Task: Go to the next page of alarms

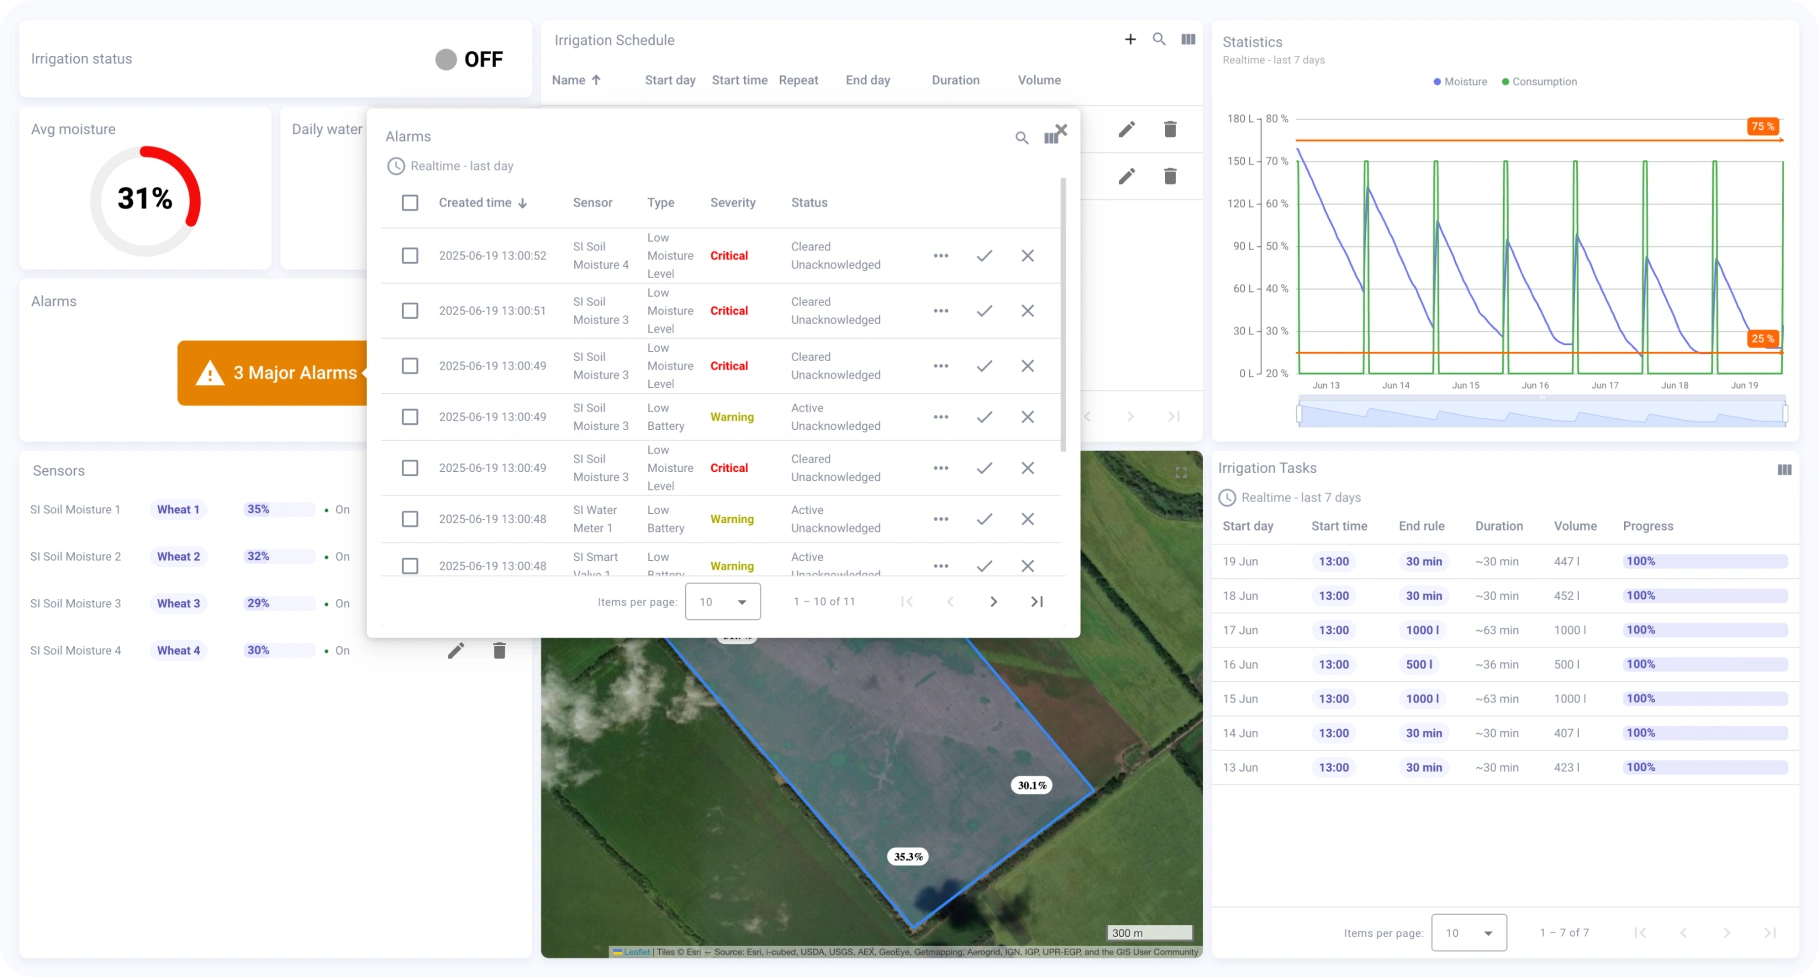Action: point(993,601)
